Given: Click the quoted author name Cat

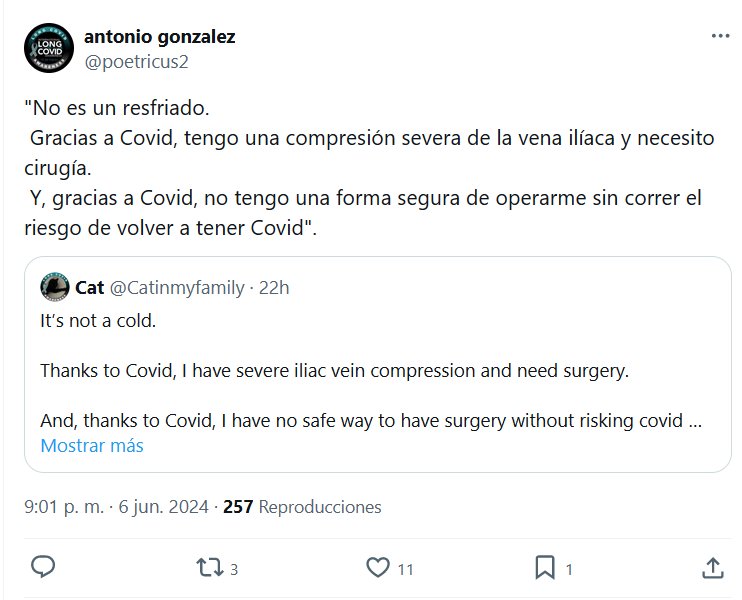Looking at the screenshot, I should 90,288.
